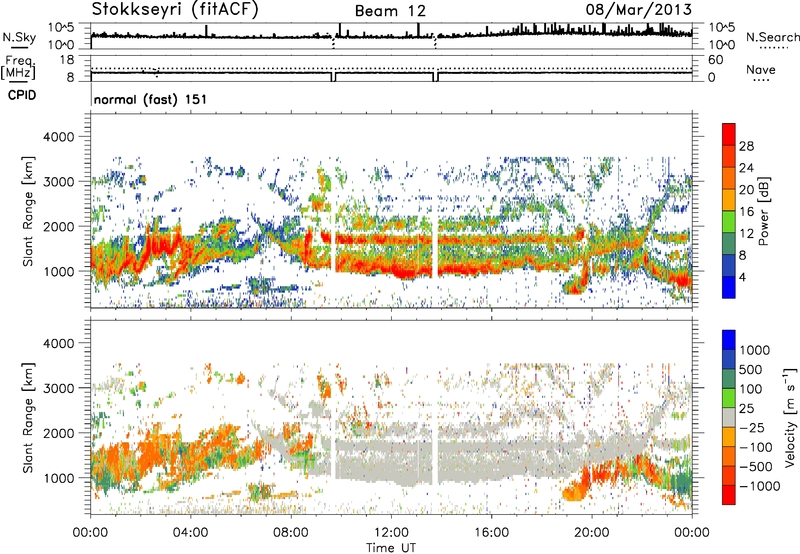Select the 'Beam 12' label
Viewport: 800px width, 554px height.
point(390,11)
